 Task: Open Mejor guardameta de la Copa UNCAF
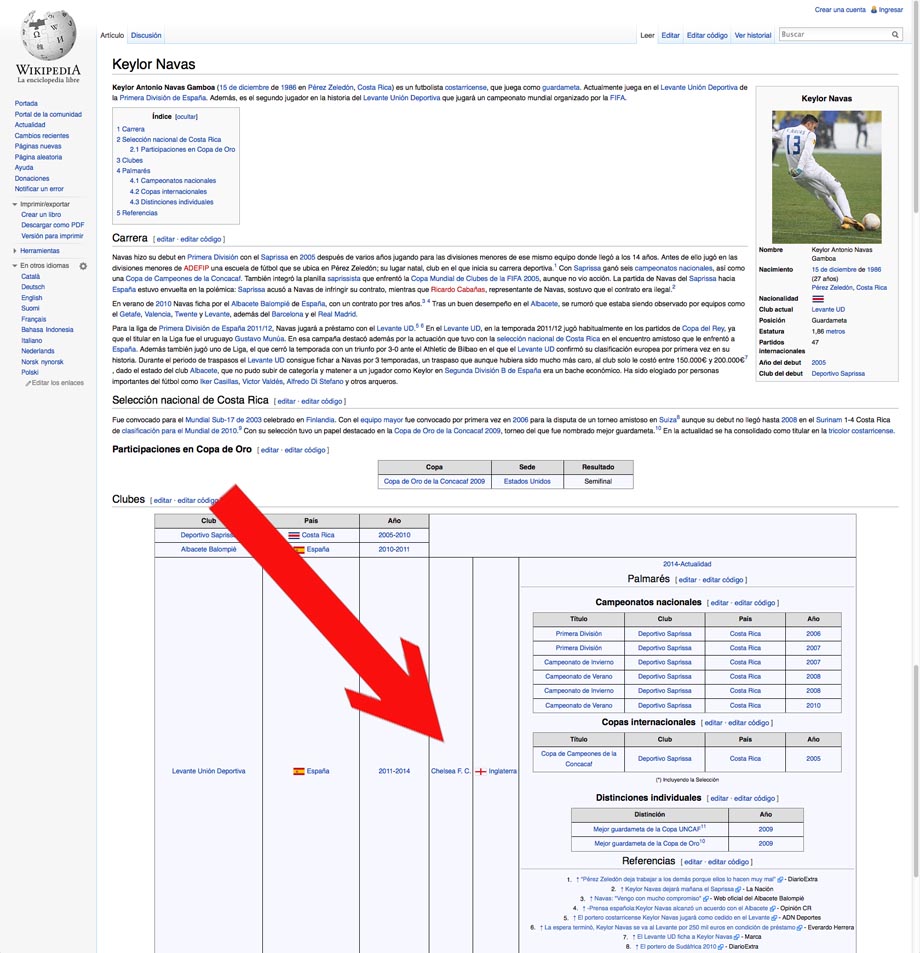coord(647,829)
